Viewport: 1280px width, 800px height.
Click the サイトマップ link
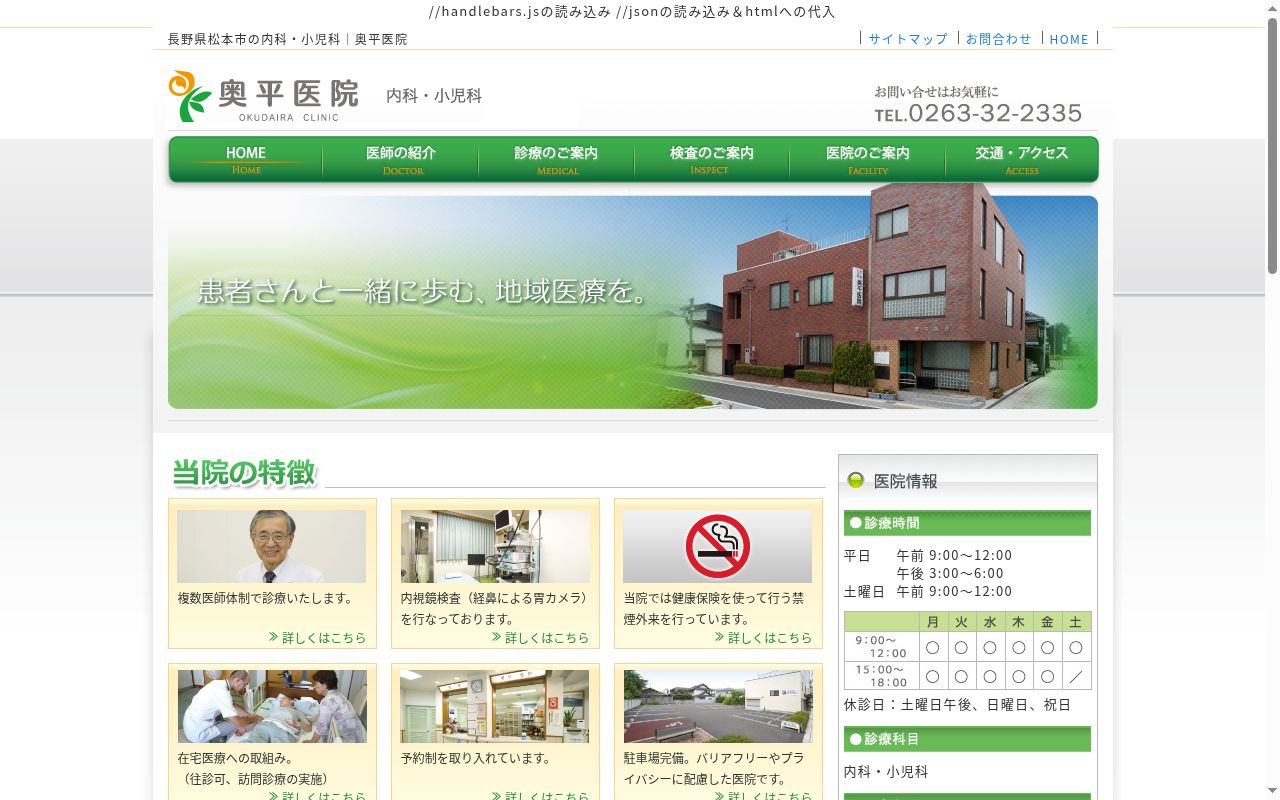coord(908,39)
